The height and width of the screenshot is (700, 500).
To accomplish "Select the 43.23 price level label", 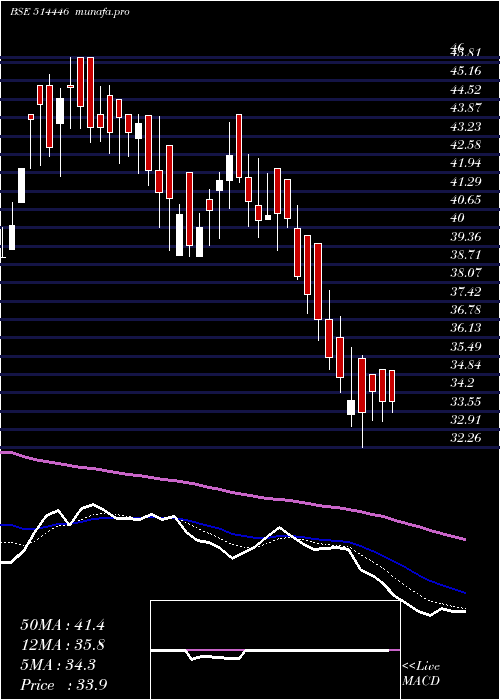I will tap(466, 127).
